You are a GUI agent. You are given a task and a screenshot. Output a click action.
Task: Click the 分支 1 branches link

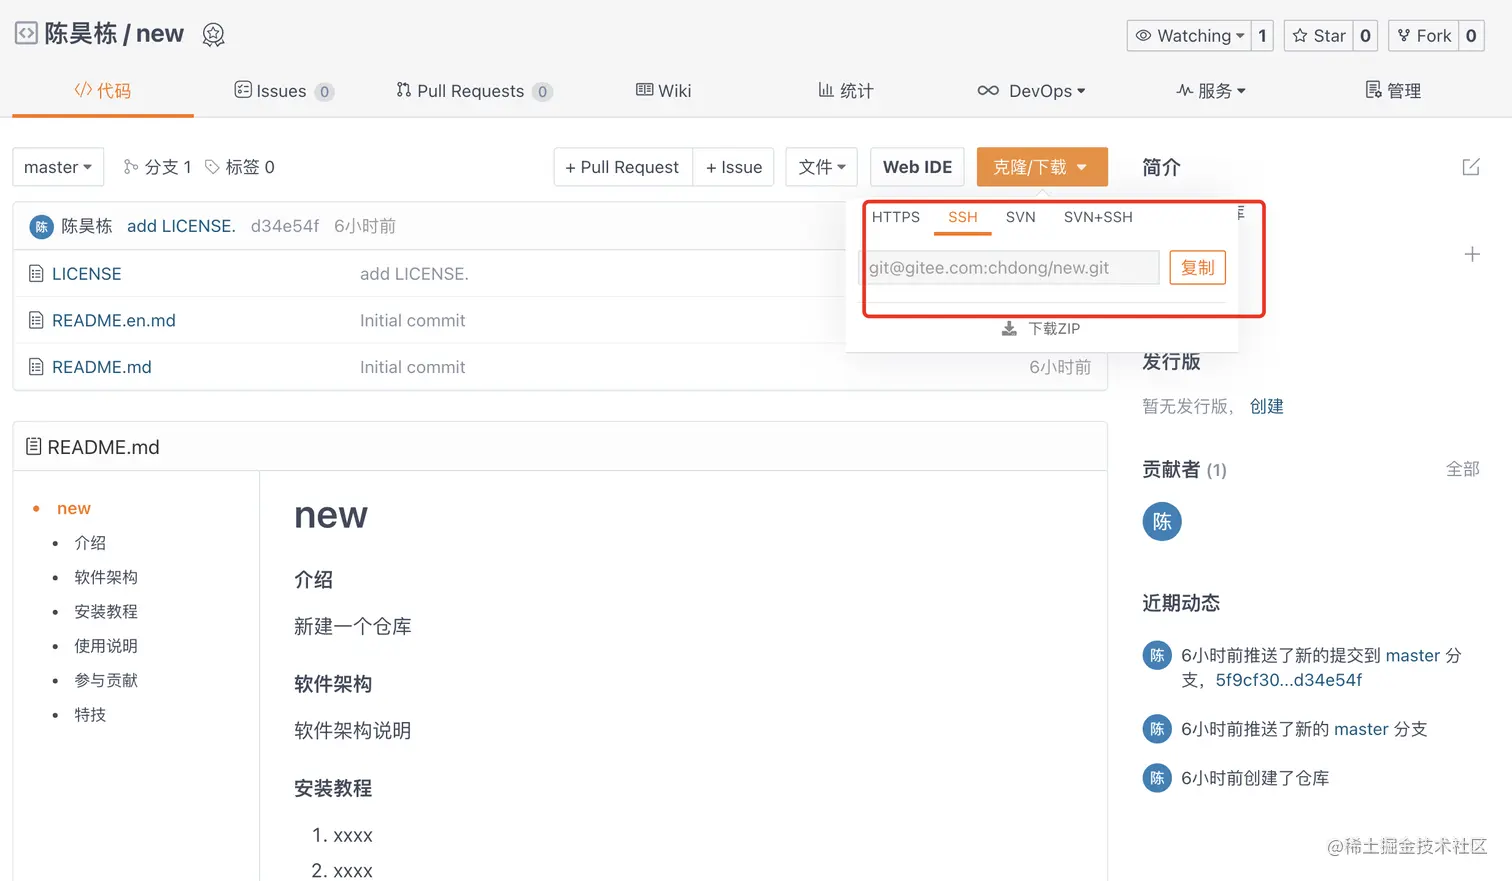tap(157, 167)
